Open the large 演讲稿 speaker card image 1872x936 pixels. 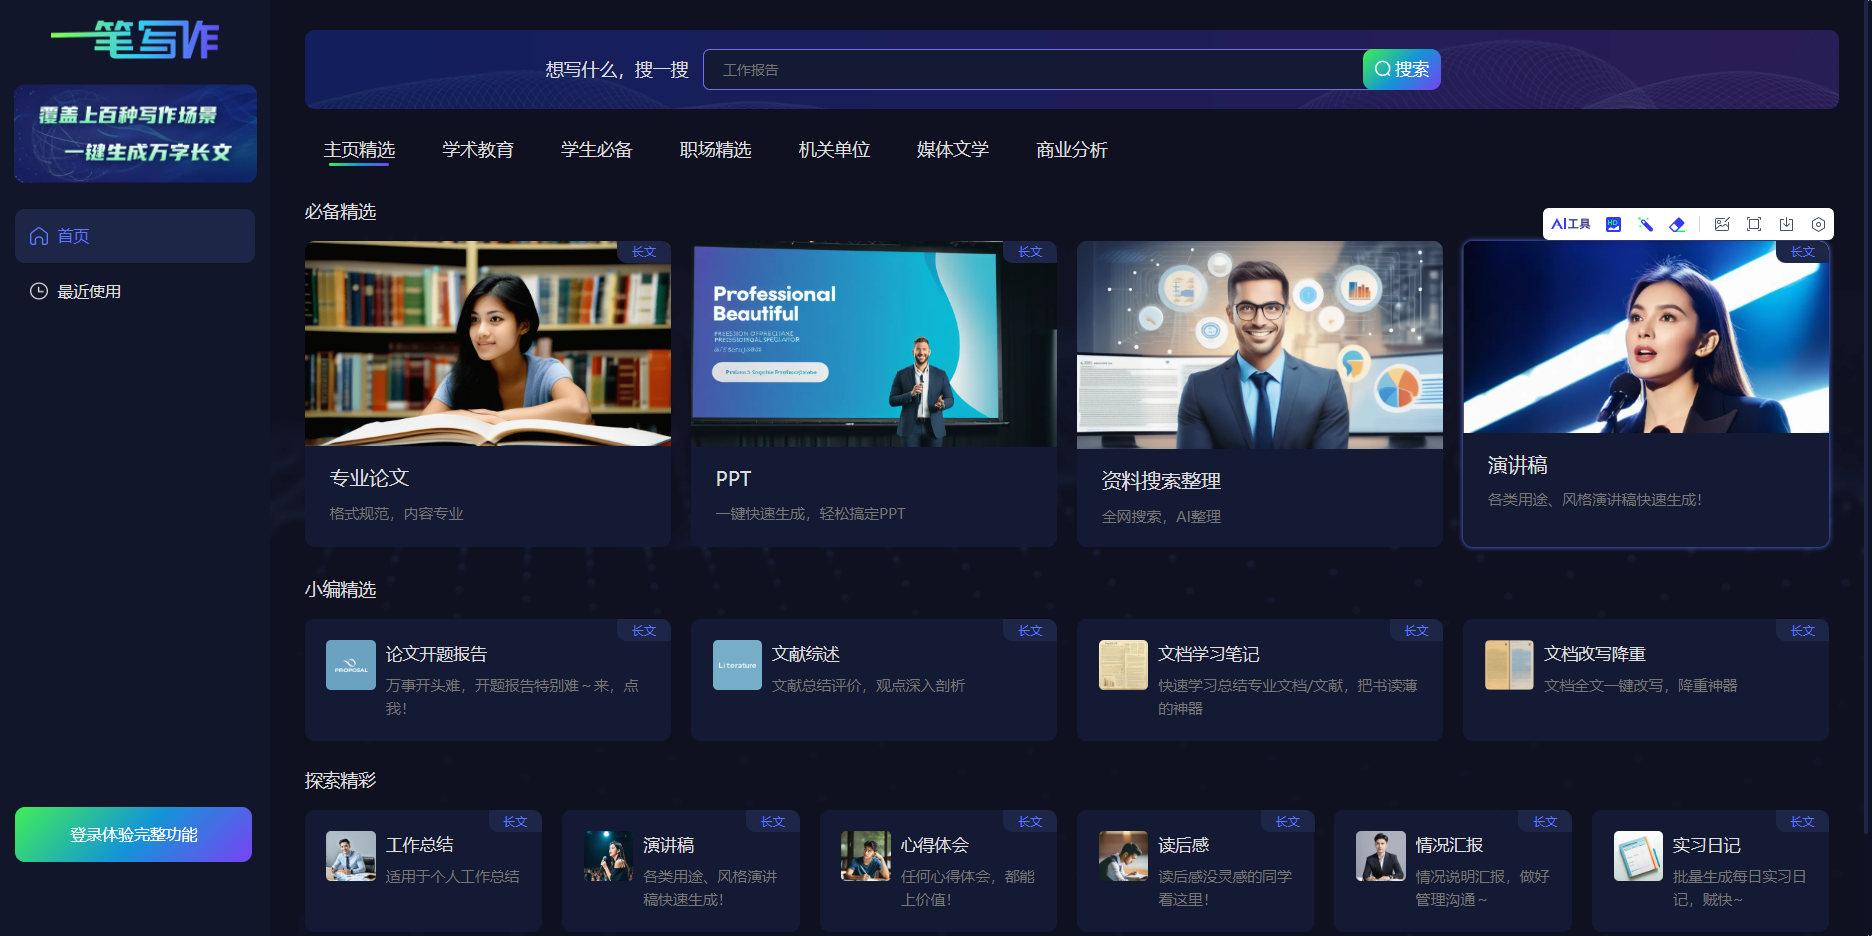(1646, 337)
